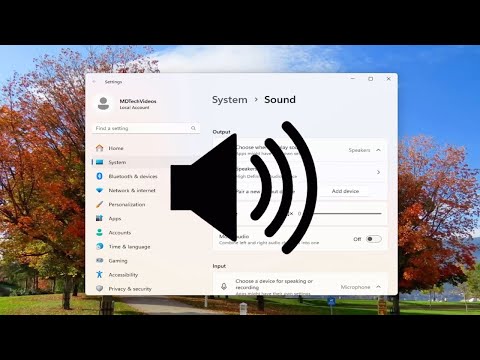Click in the Find a setting box
The width and height of the screenshot is (480, 360).
[146, 128]
